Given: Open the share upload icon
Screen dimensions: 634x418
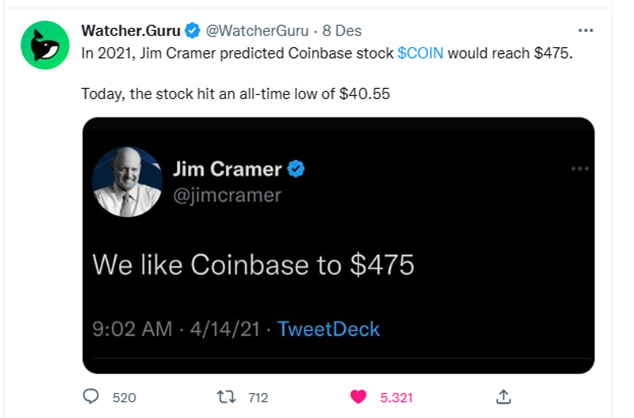Looking at the screenshot, I should pyautogui.click(x=503, y=397).
